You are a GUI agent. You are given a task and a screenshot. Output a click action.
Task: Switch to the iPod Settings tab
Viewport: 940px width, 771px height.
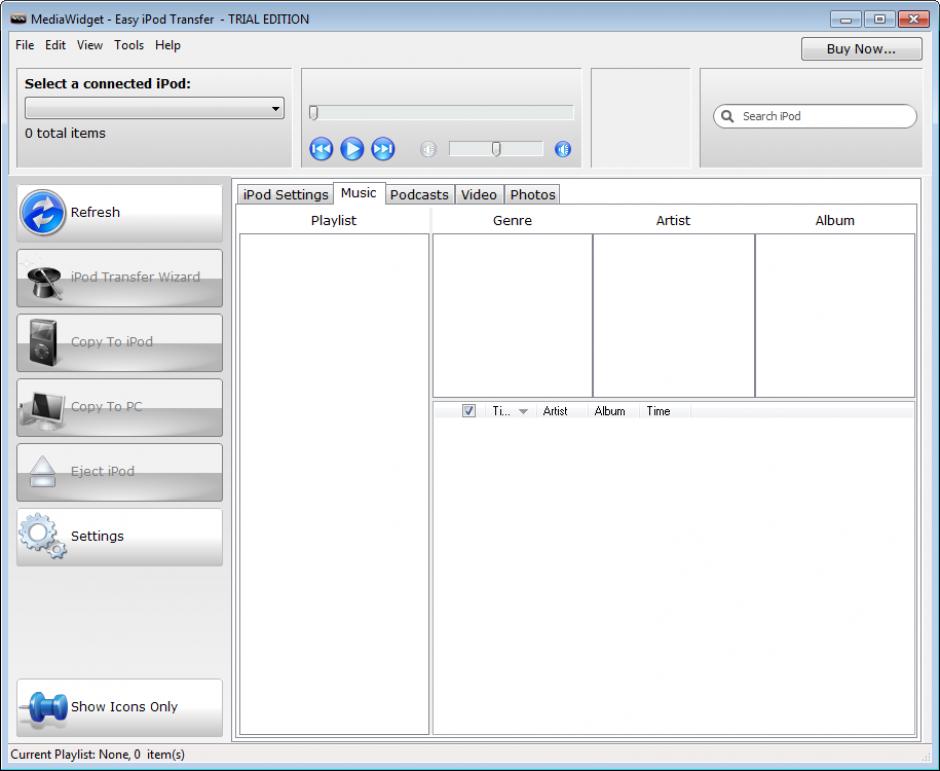tap(285, 194)
